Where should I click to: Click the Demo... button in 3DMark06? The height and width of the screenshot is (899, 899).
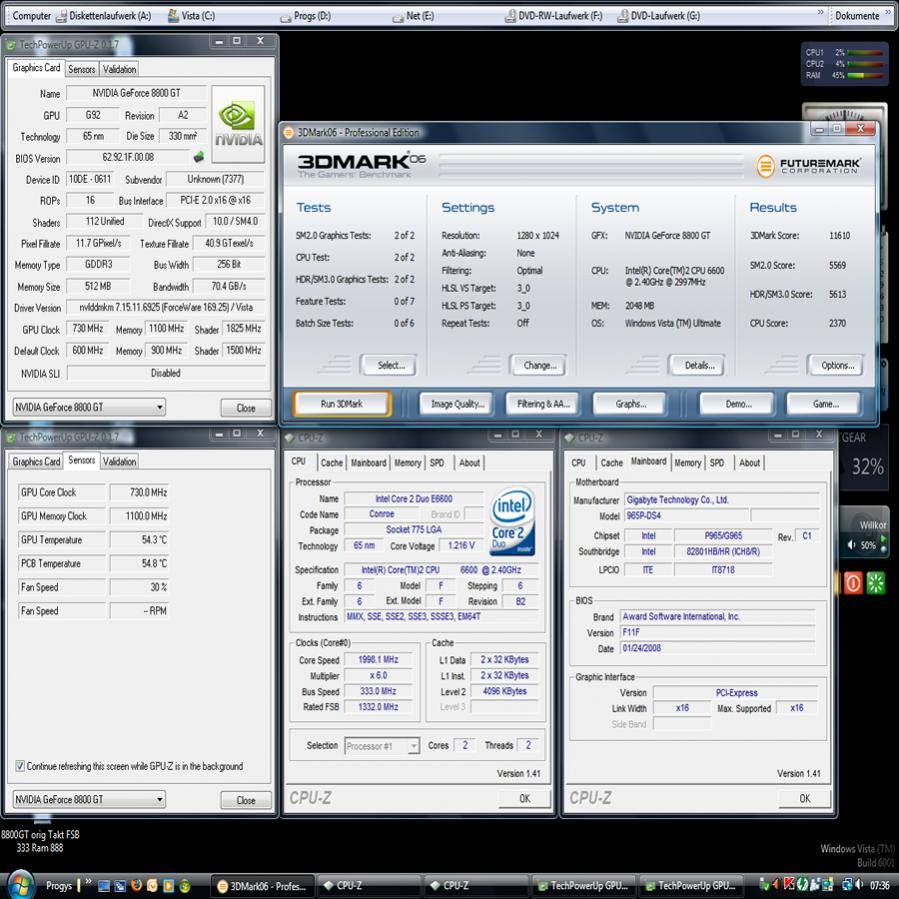pyautogui.click(x=738, y=404)
